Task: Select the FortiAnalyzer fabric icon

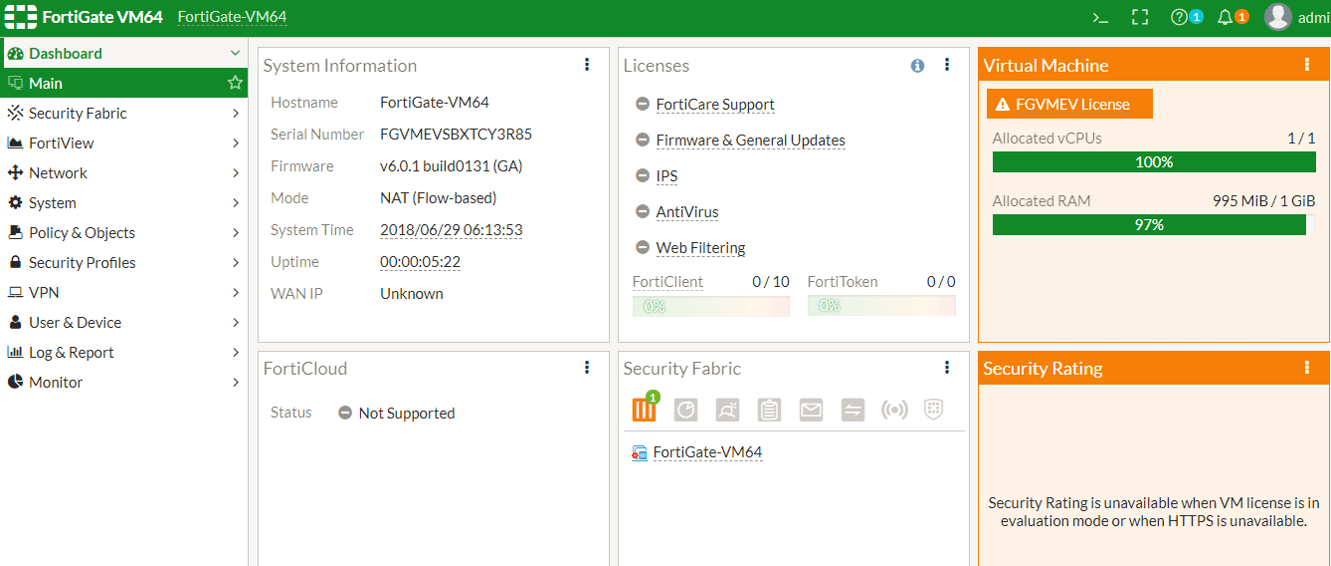Action: click(685, 410)
